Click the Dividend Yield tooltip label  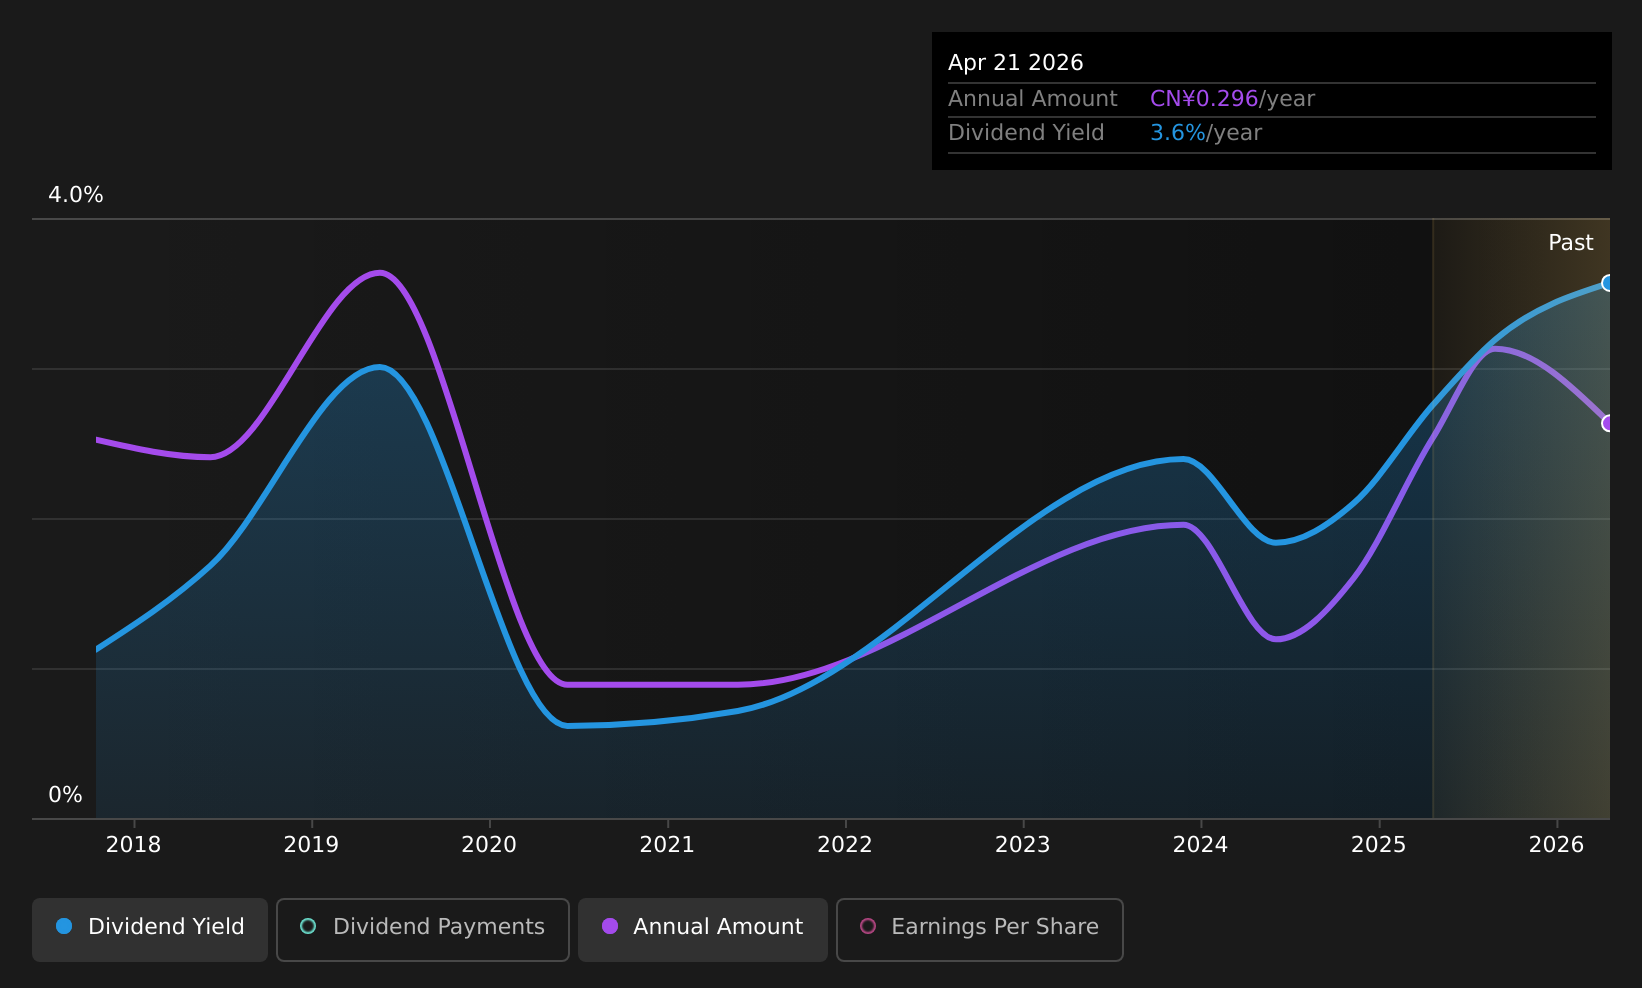coord(1026,133)
